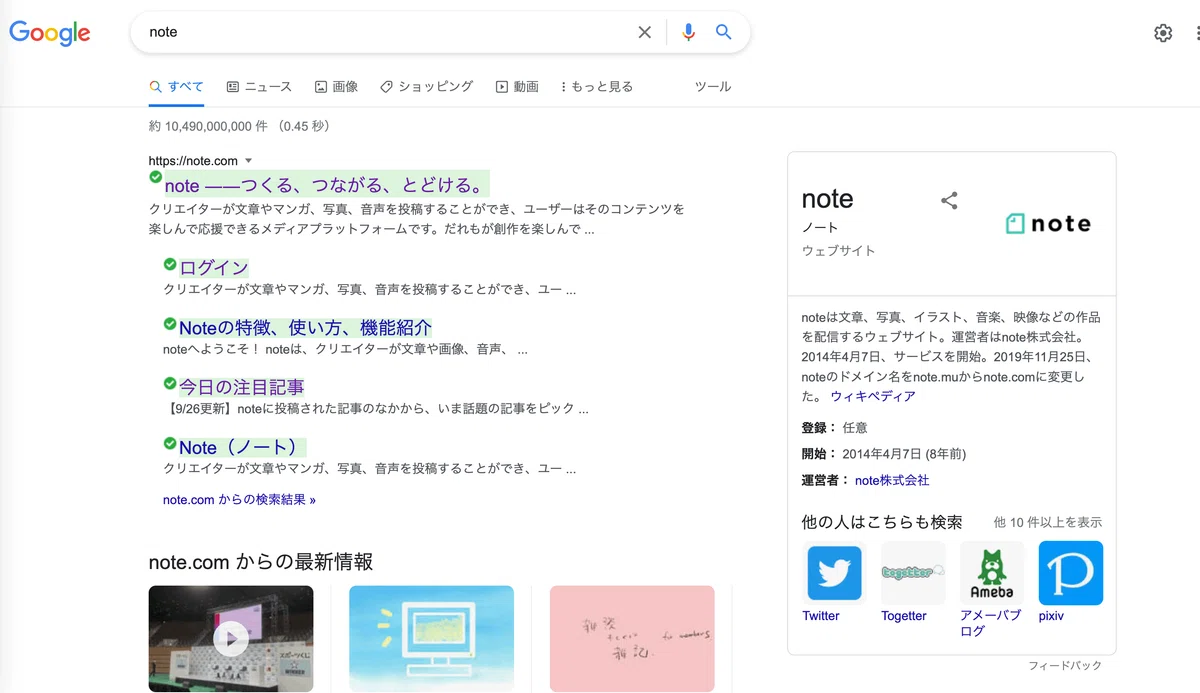
Task: Switch to the 動画 tab
Action: (517, 87)
